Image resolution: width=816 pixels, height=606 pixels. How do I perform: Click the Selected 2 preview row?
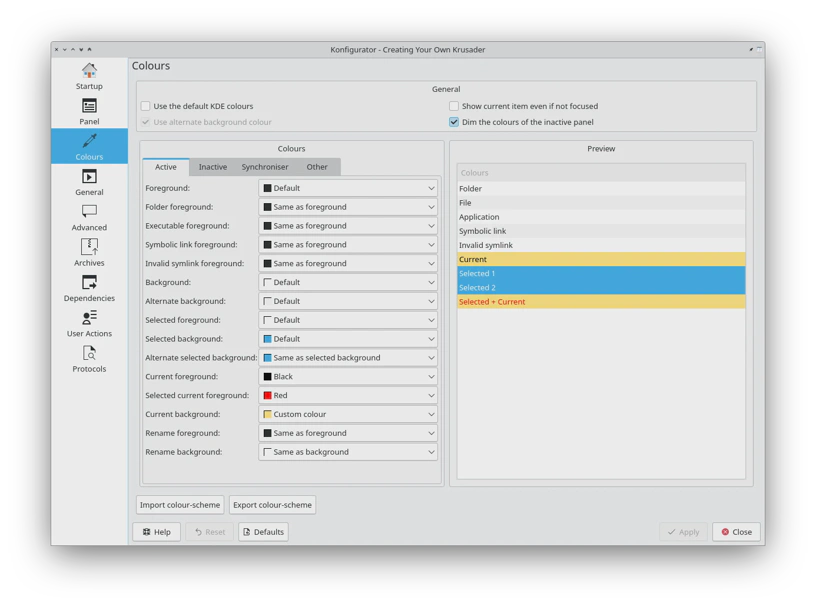coord(601,287)
